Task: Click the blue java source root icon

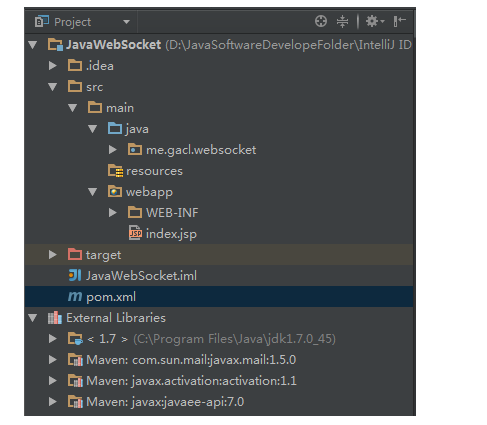Action: [x=115, y=128]
